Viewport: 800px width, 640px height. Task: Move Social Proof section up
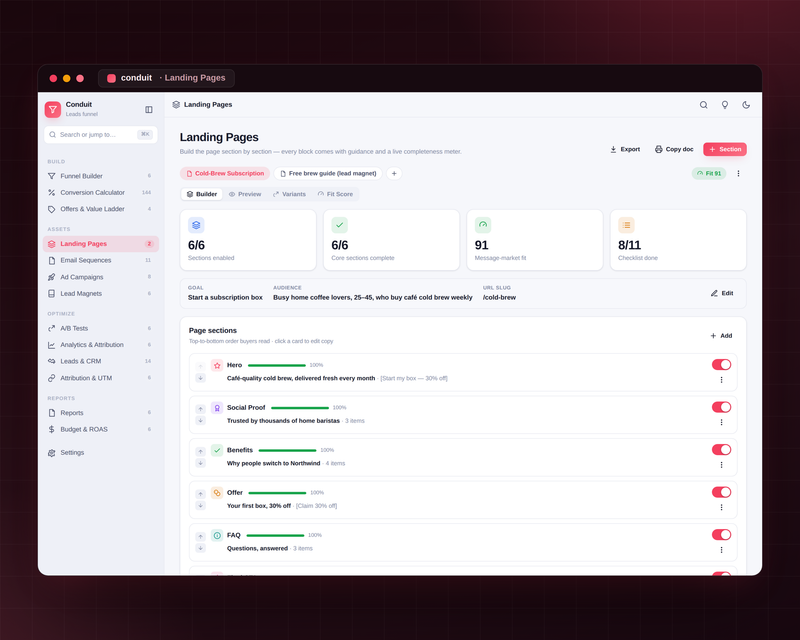201,409
